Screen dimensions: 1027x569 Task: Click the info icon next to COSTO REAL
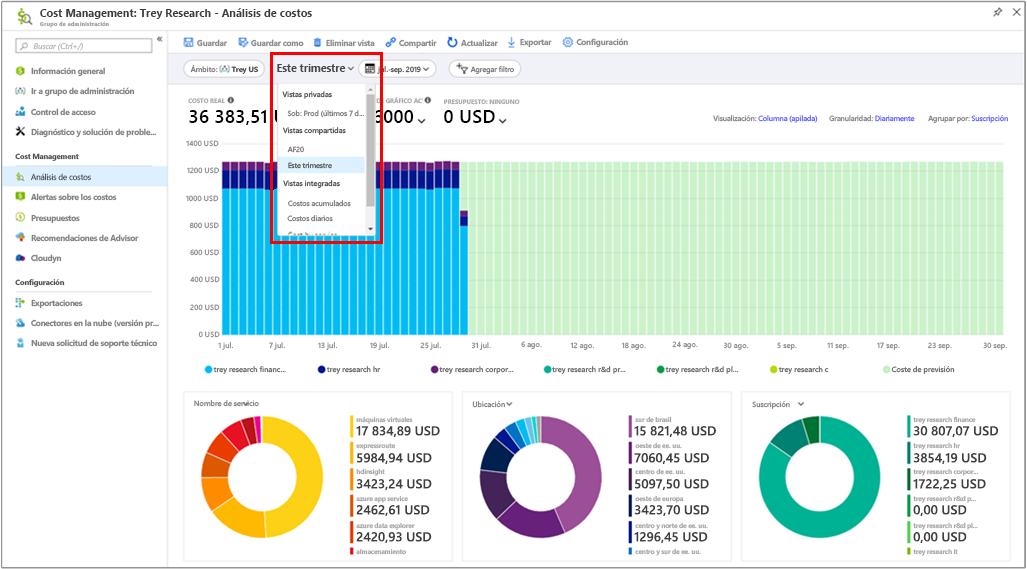231,100
